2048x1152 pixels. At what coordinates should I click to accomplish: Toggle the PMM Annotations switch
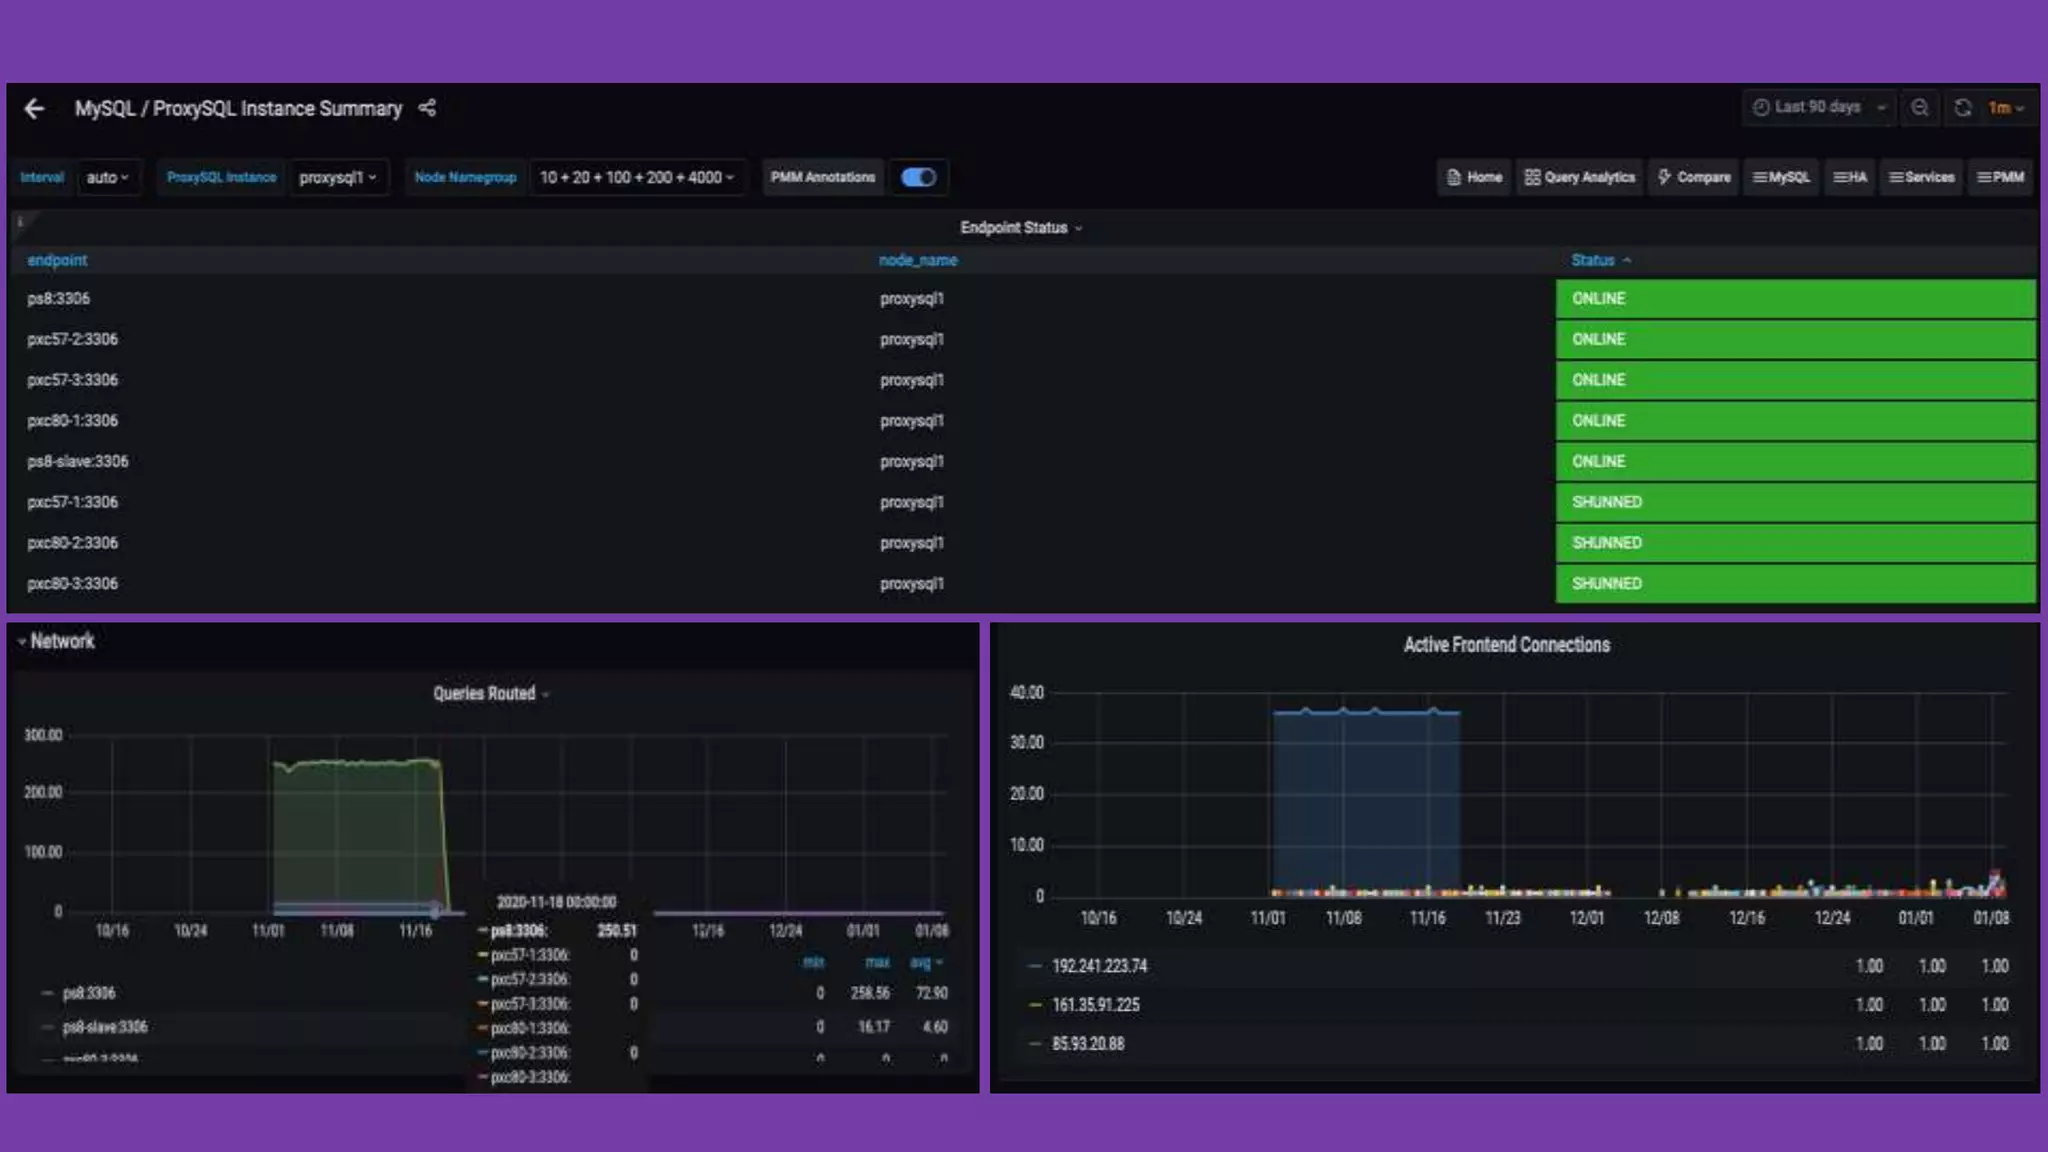click(918, 178)
